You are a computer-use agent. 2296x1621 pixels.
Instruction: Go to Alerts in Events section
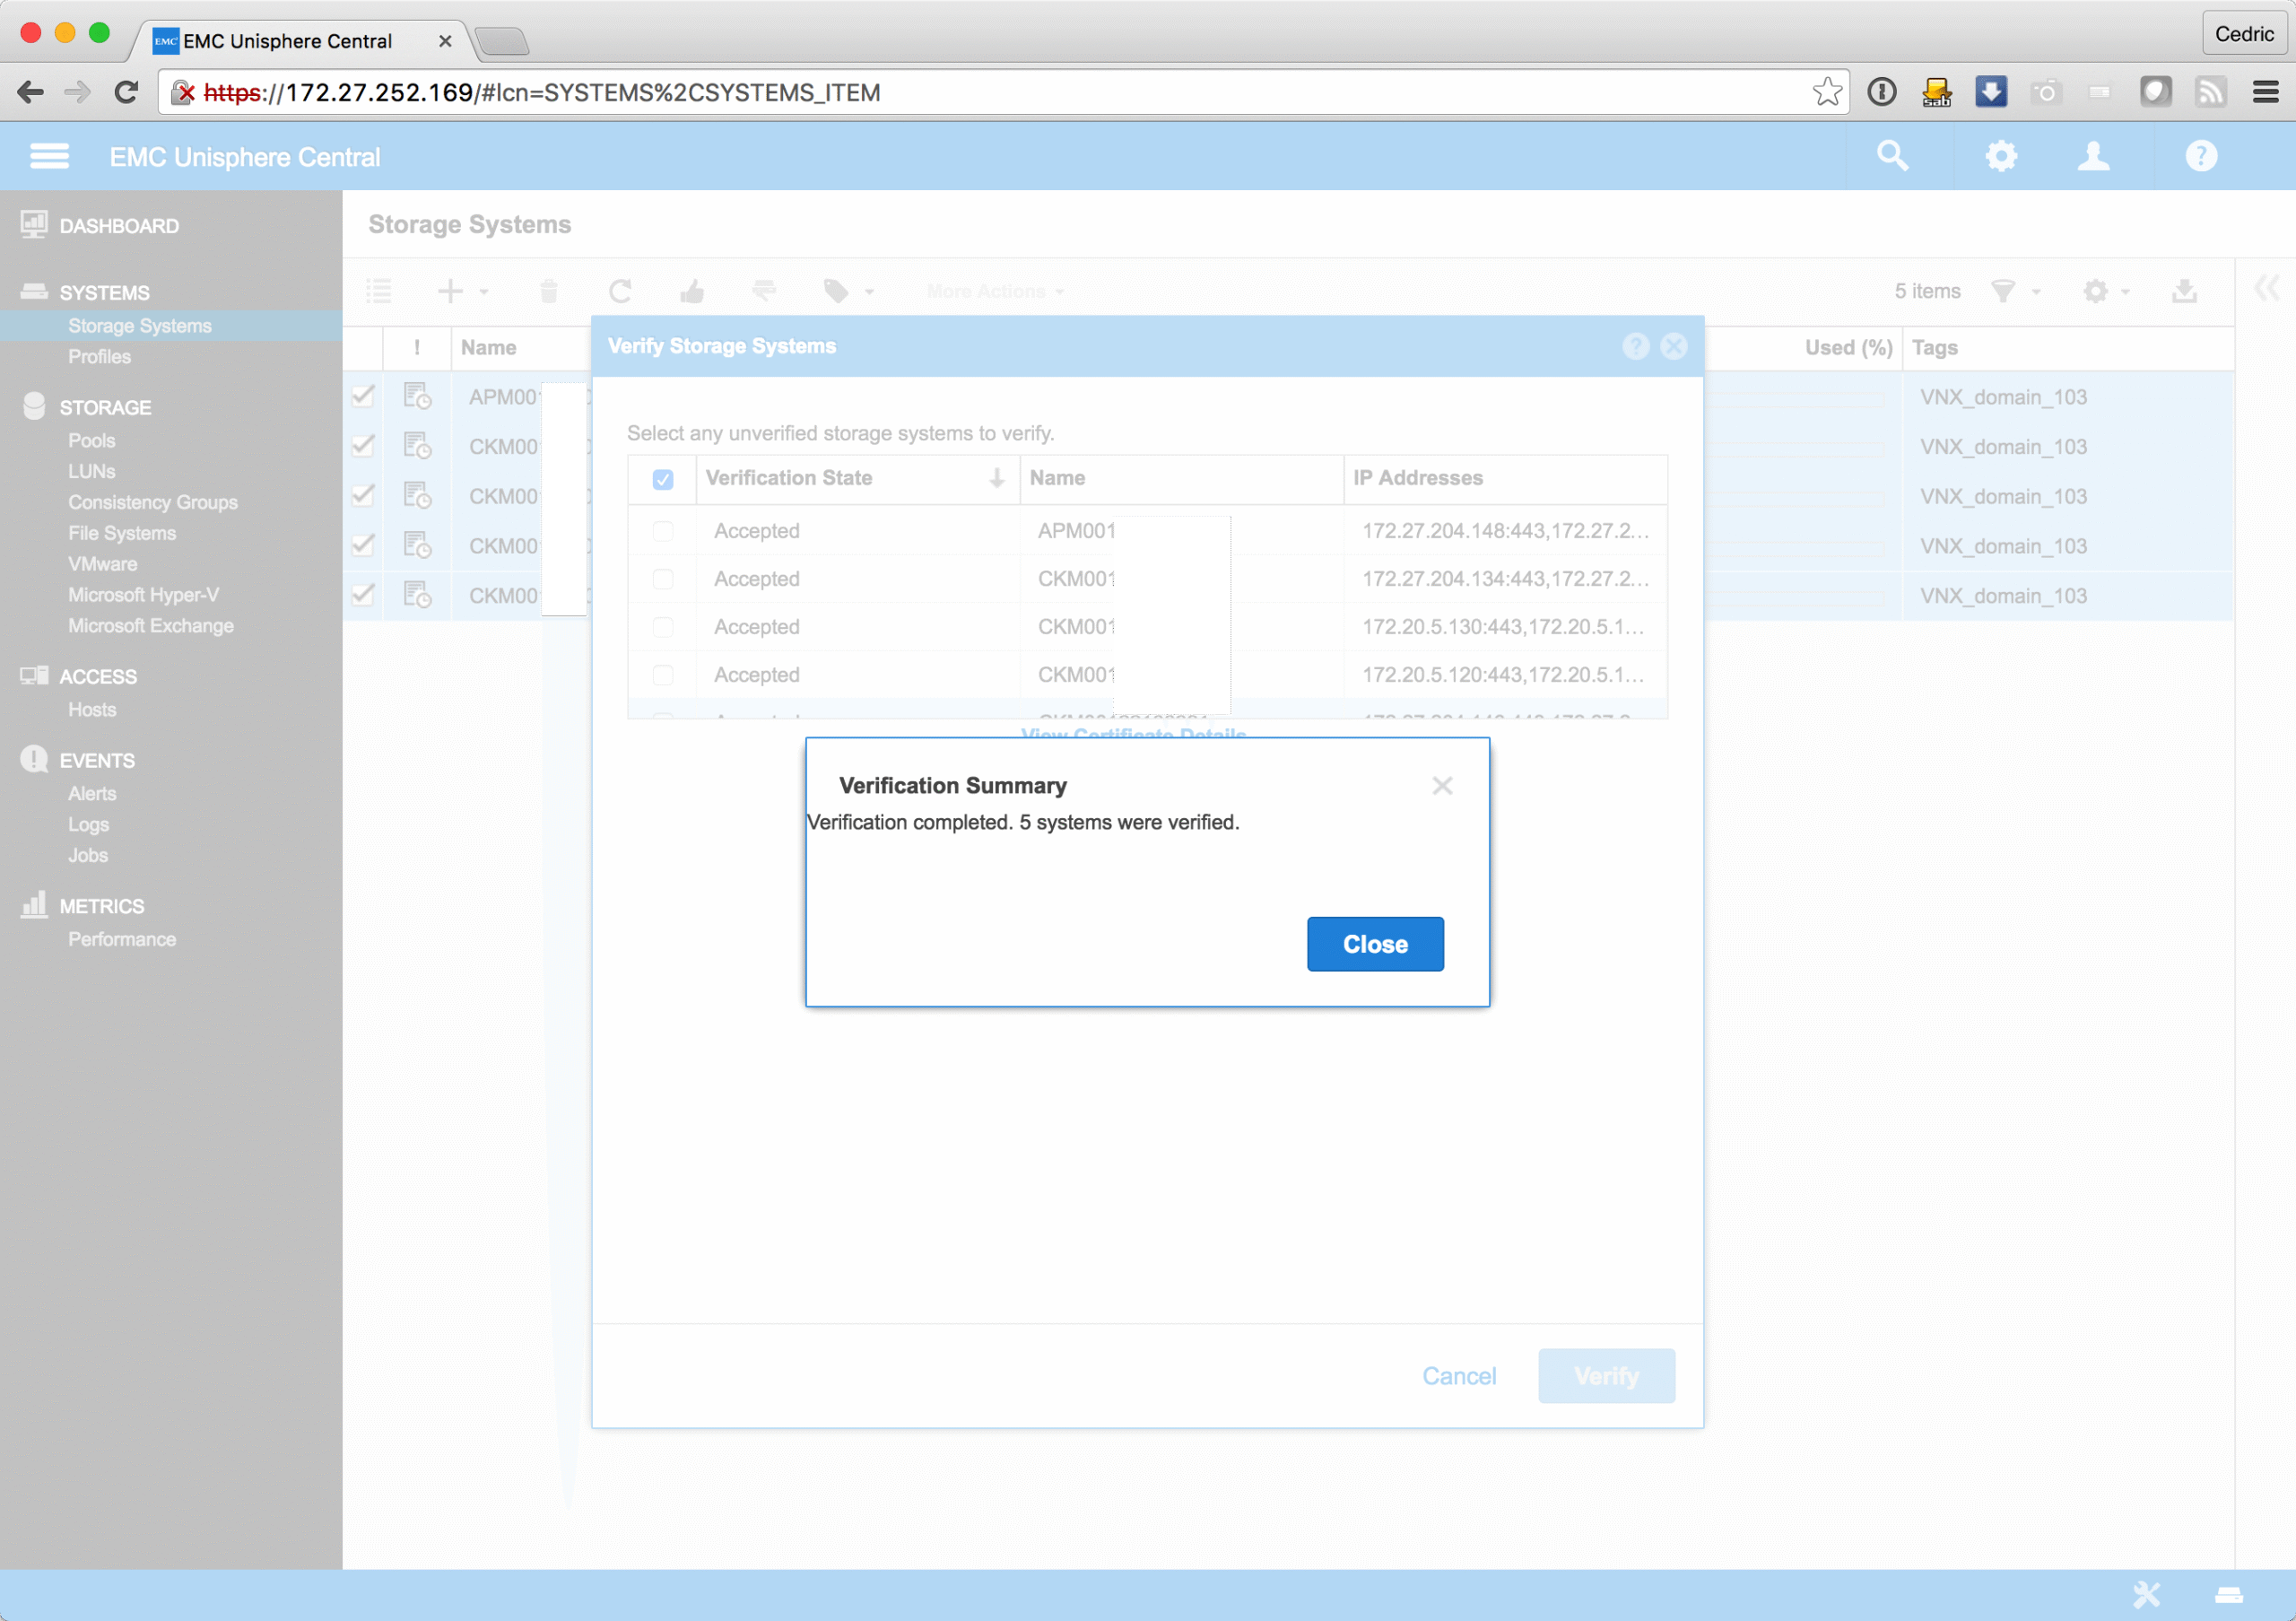(92, 793)
